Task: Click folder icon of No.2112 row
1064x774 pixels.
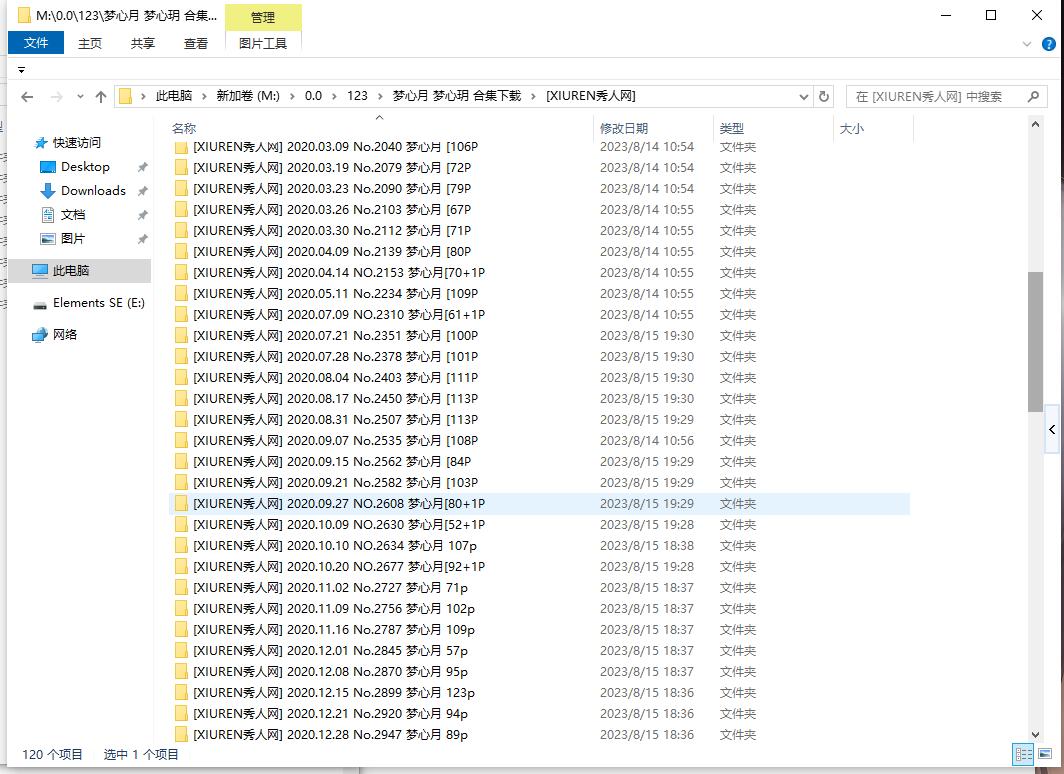Action: tap(181, 231)
